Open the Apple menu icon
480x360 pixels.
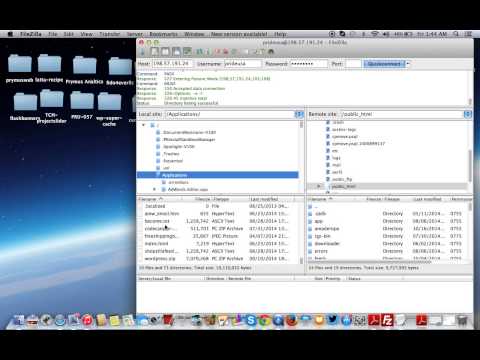[10, 34]
